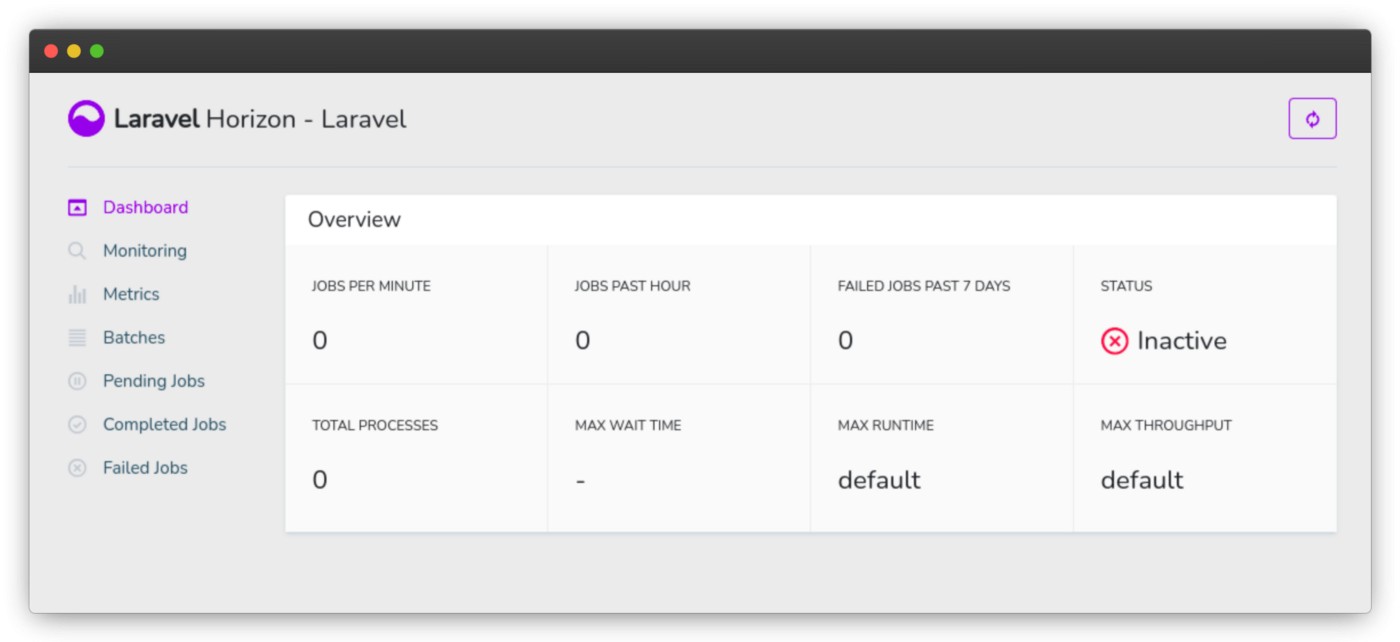Click the Pending Jobs pause icon

pos(77,381)
